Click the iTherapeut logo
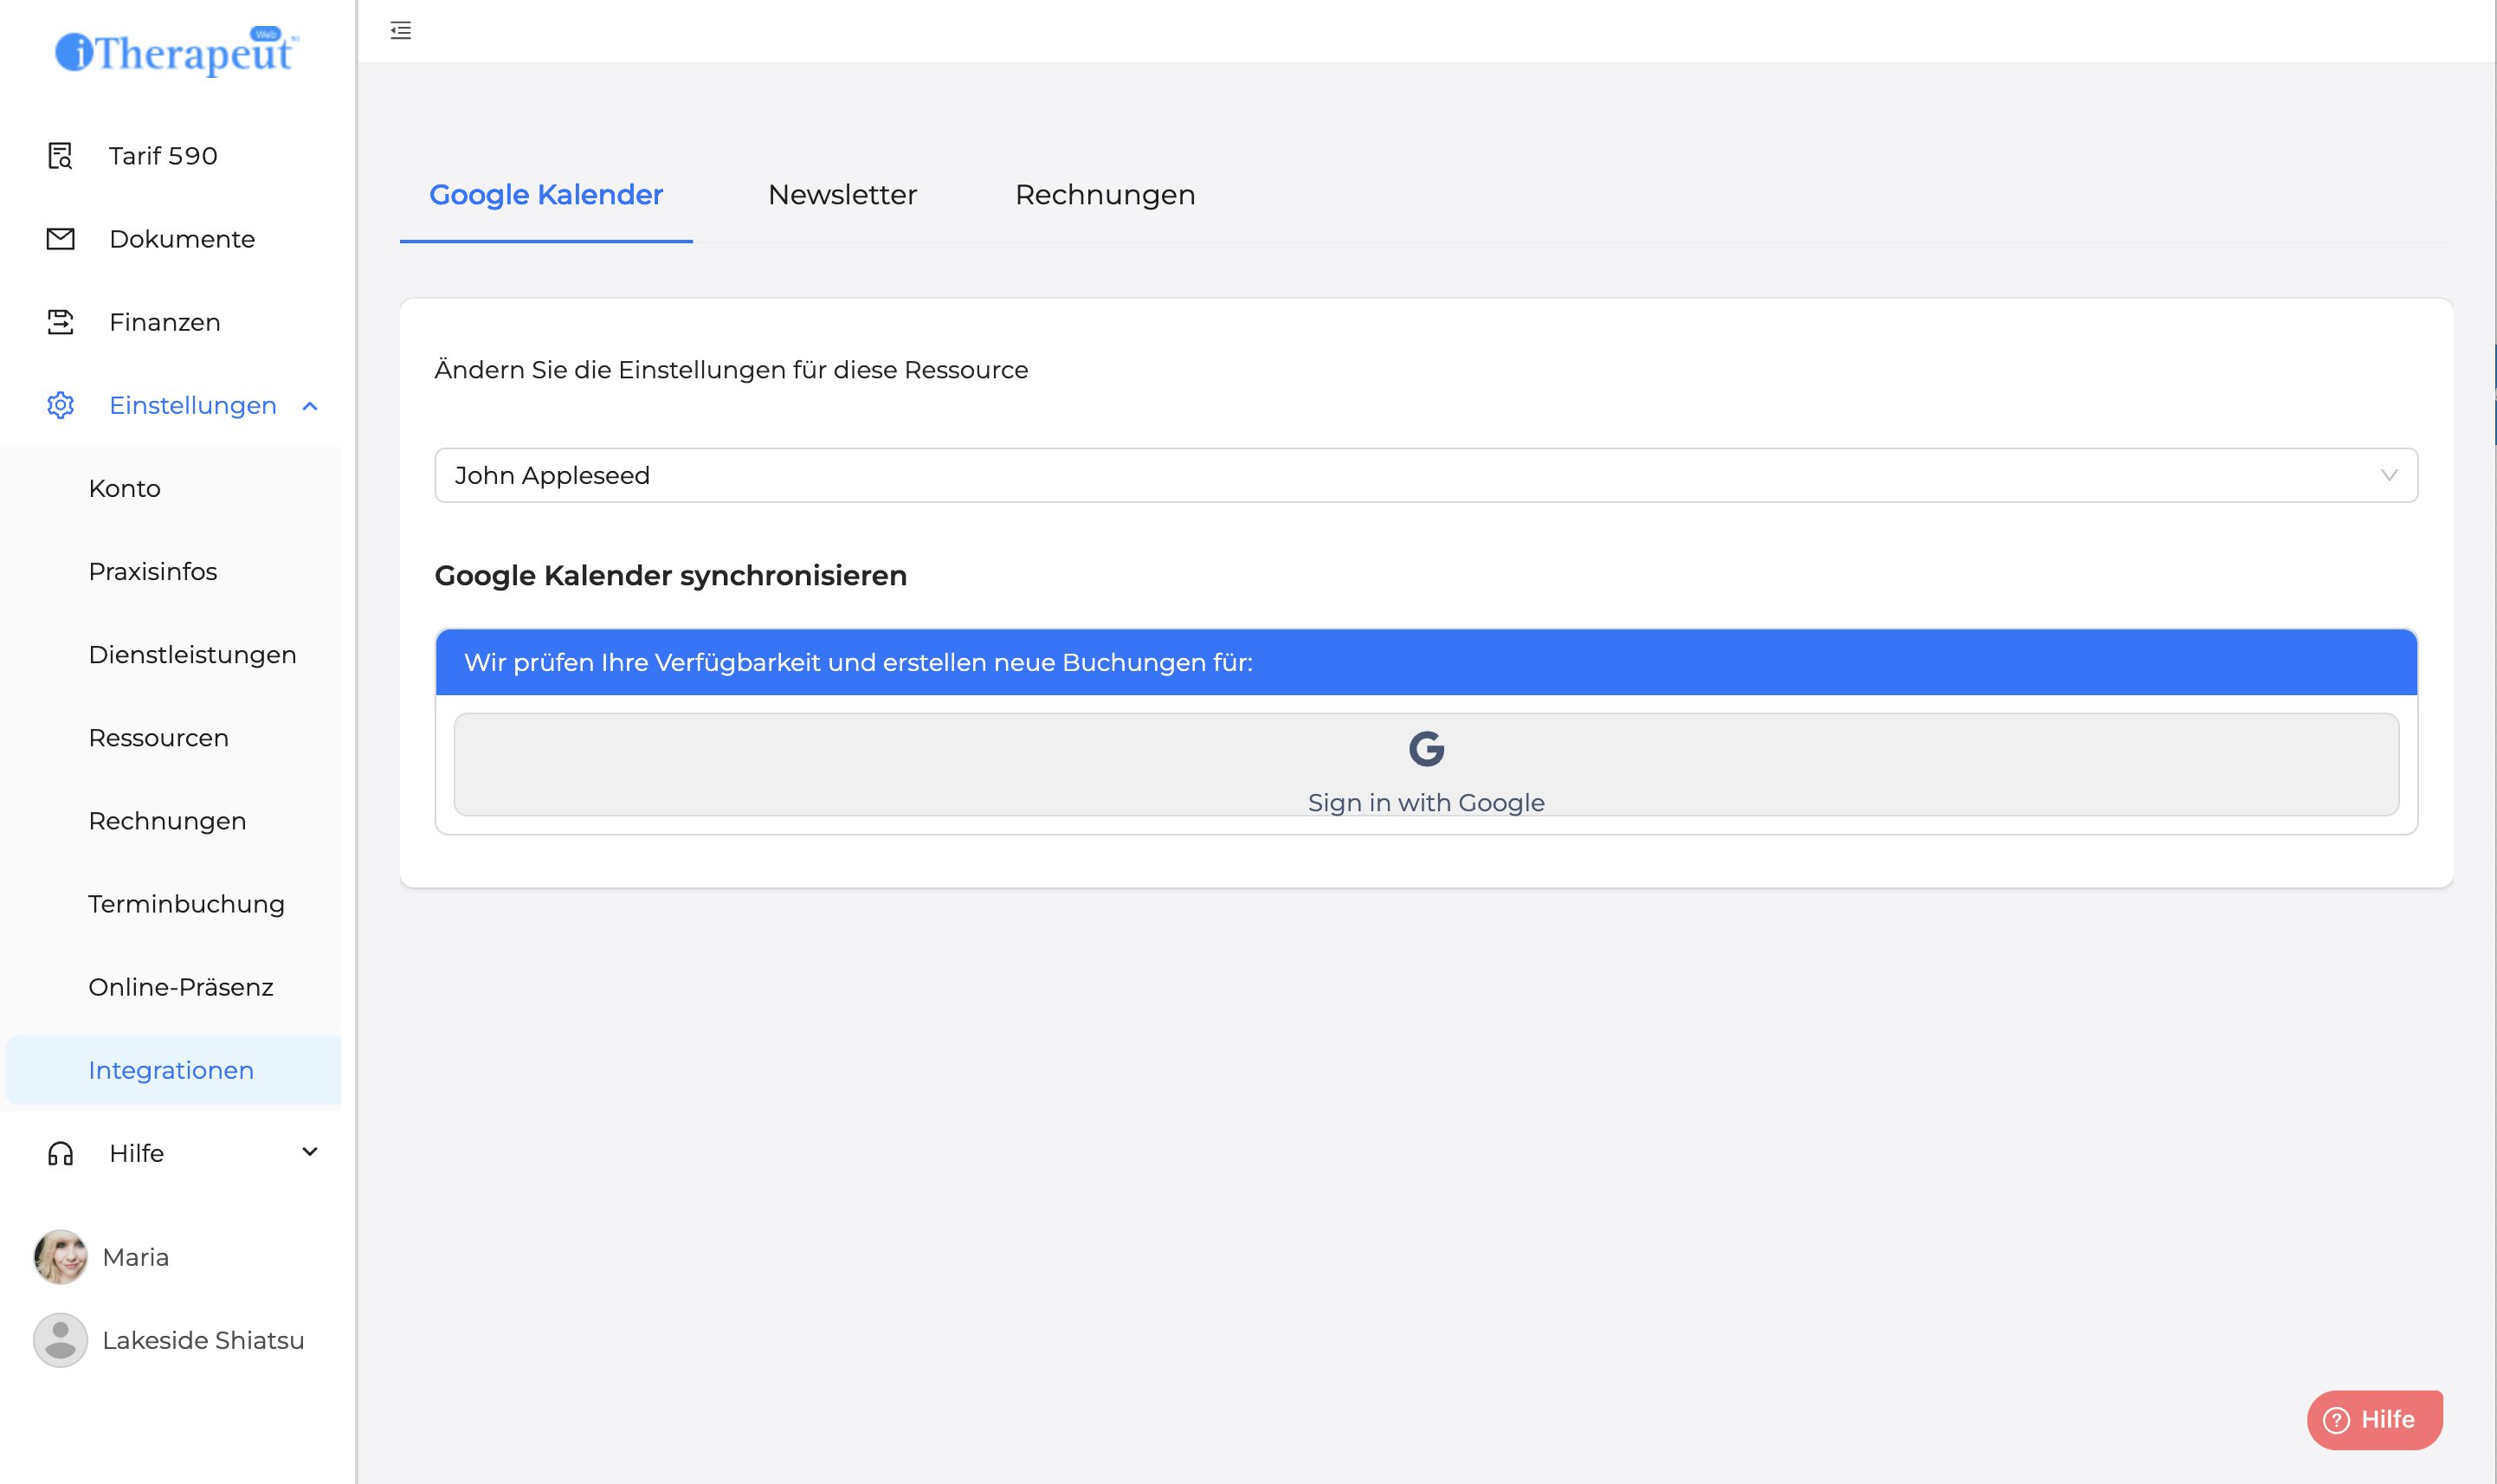Viewport: 2497px width, 1484px height. tap(176, 52)
